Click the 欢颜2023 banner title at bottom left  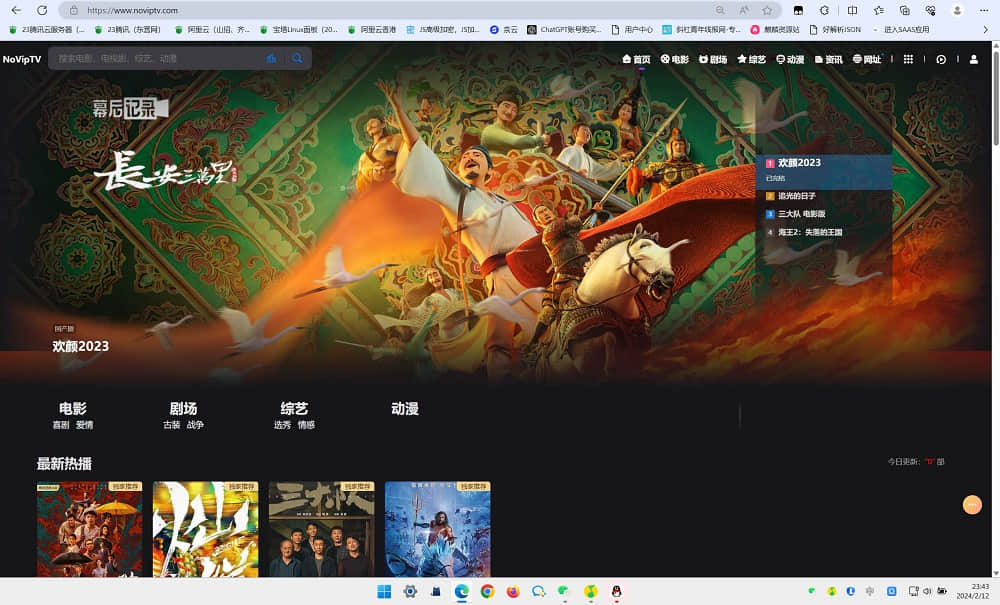point(80,346)
